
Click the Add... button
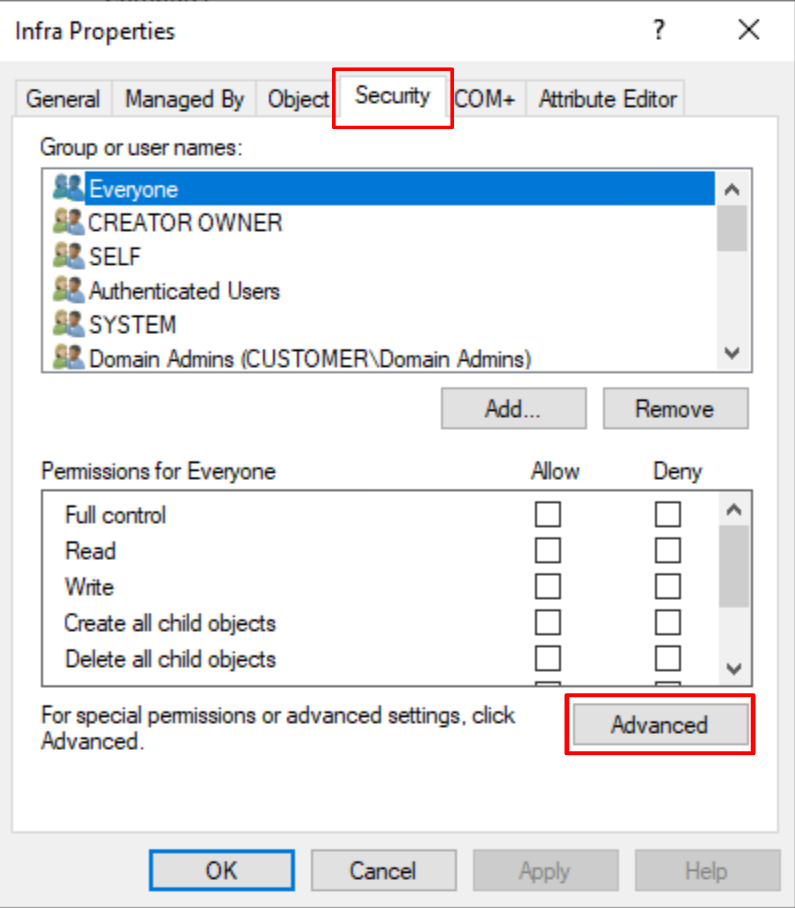pyautogui.click(x=513, y=408)
